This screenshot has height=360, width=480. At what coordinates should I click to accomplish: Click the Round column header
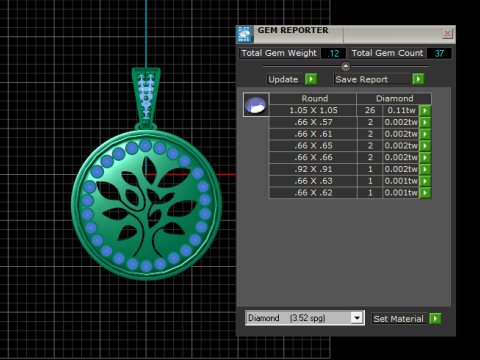point(313,98)
